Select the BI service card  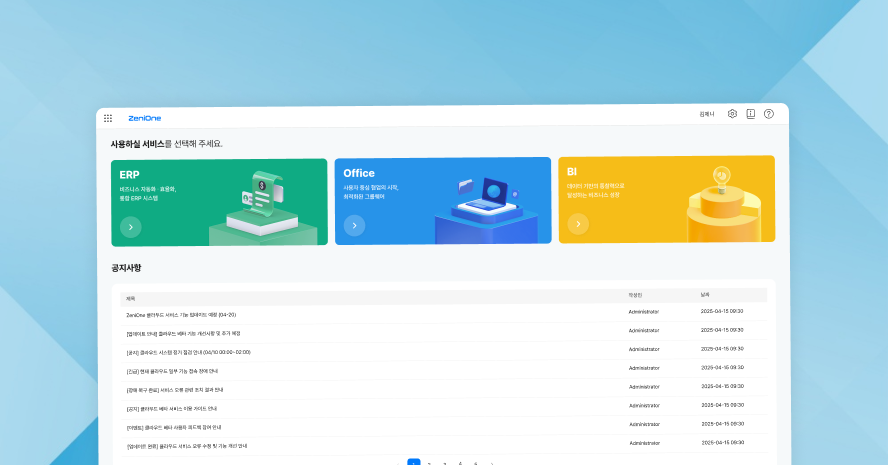pos(667,199)
